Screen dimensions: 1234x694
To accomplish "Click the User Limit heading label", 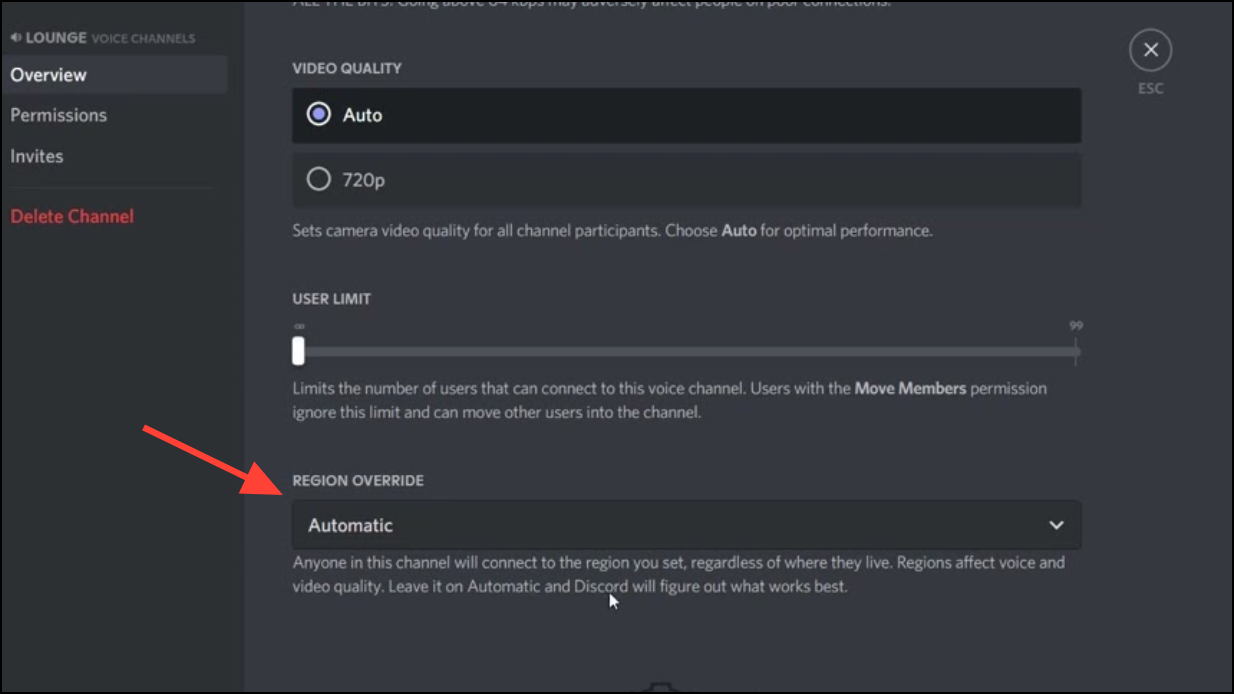I will (332, 299).
